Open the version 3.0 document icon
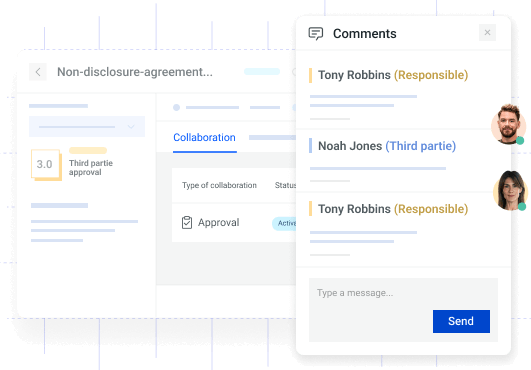Image resolution: width=531 pixels, height=370 pixels. click(46, 165)
